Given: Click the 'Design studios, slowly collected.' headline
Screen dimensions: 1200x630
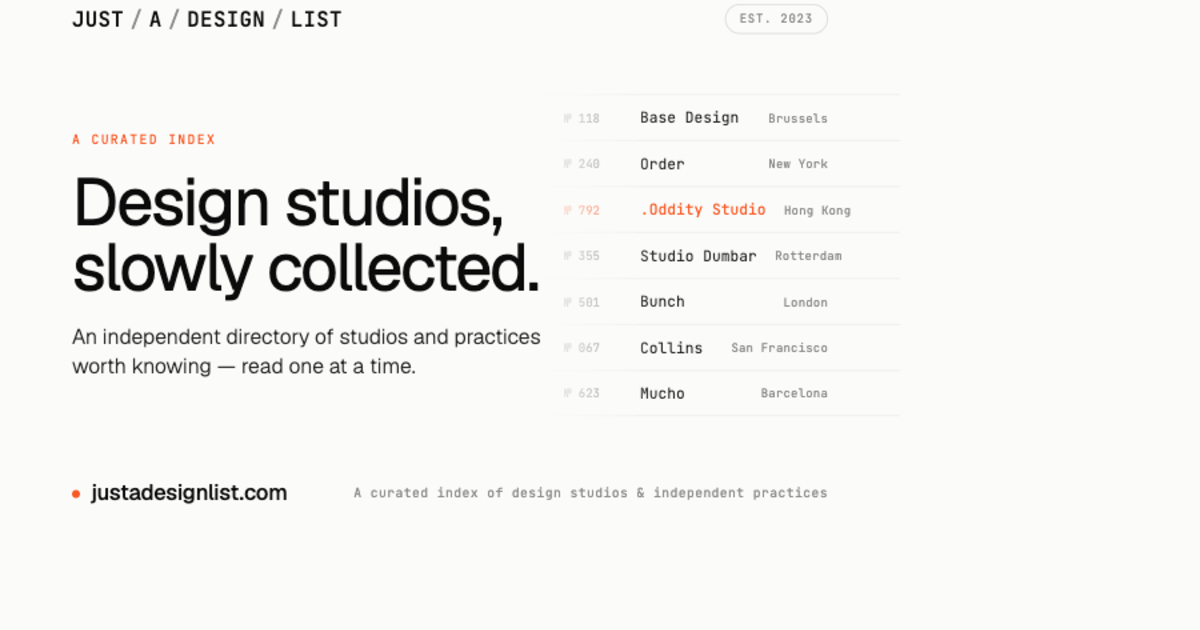Looking at the screenshot, I should pos(306,236).
